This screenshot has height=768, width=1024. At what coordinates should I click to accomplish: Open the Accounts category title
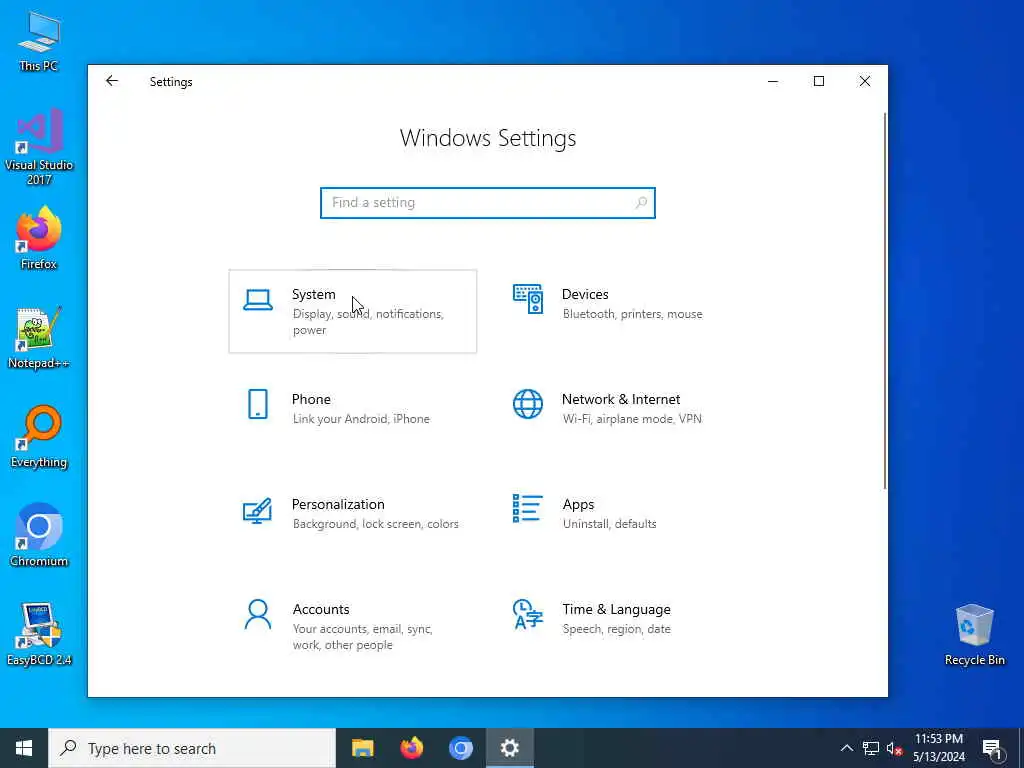[x=321, y=609]
